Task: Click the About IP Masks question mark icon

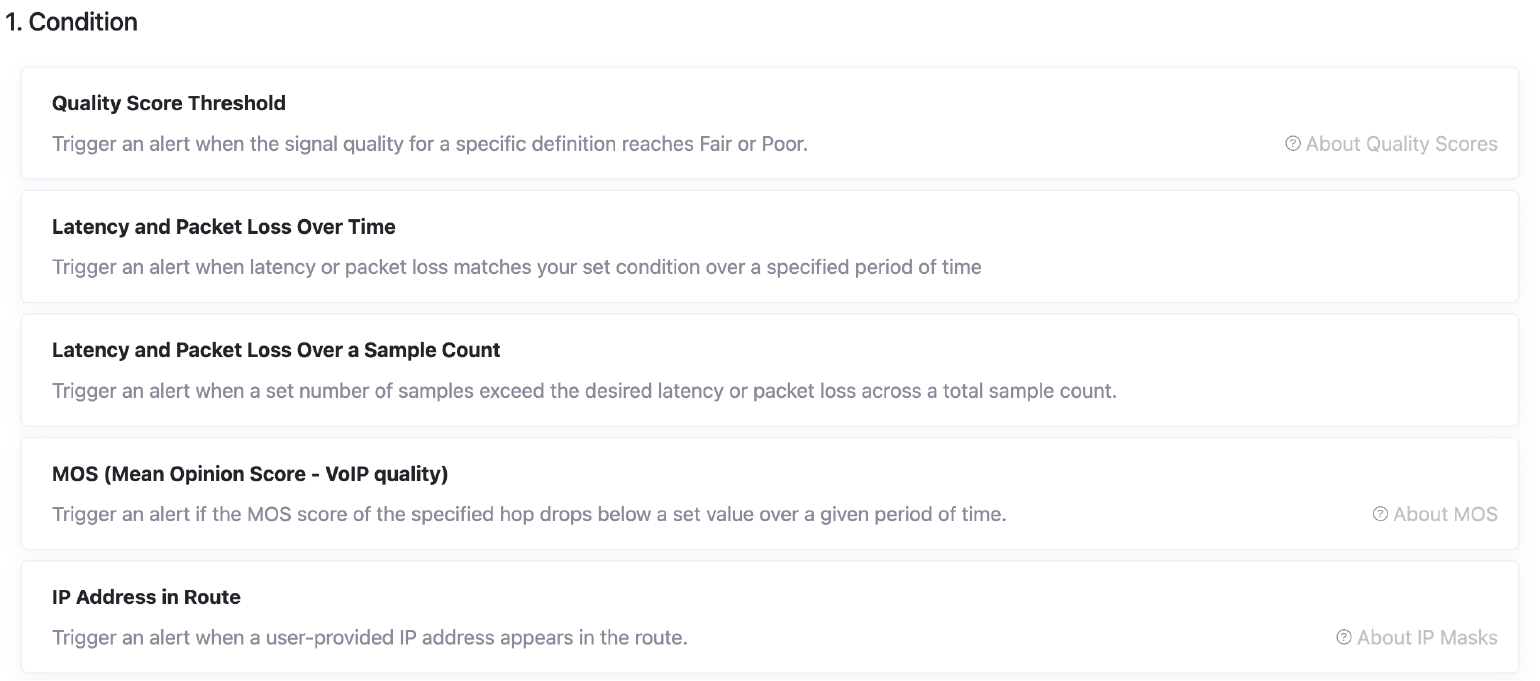Action: click(1343, 637)
